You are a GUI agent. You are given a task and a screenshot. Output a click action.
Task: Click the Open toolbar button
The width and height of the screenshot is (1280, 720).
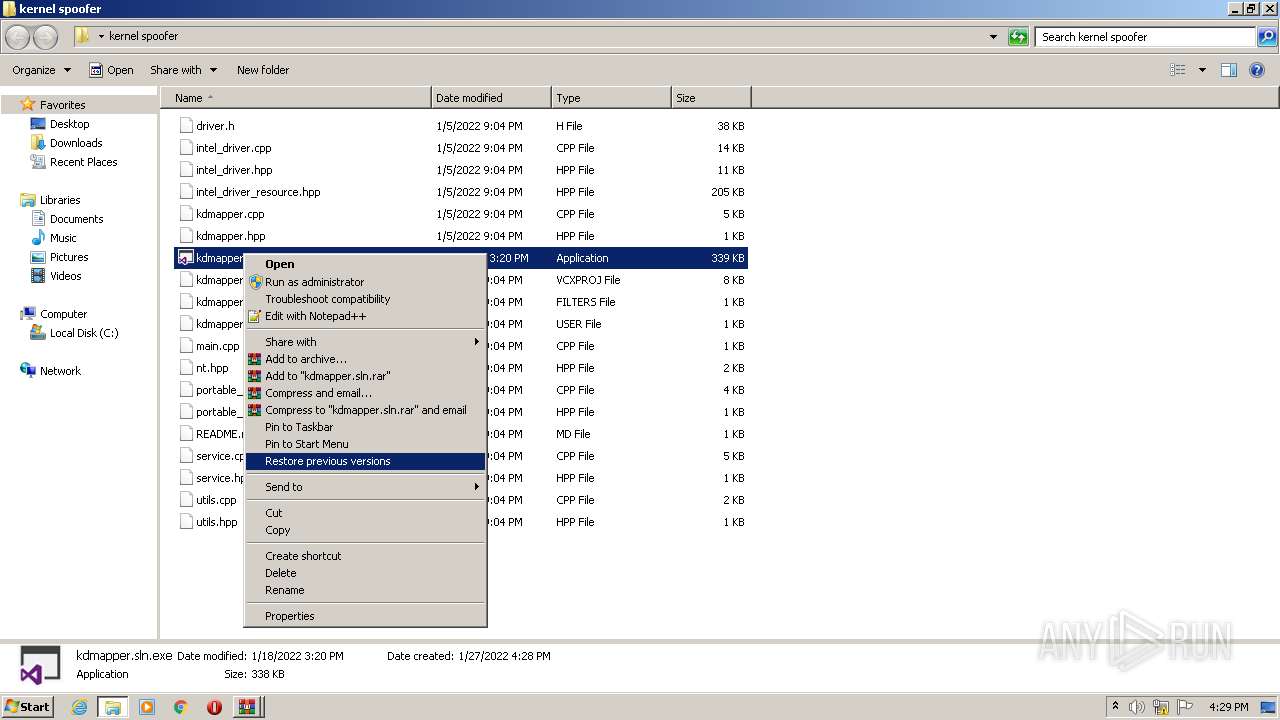click(x=111, y=70)
